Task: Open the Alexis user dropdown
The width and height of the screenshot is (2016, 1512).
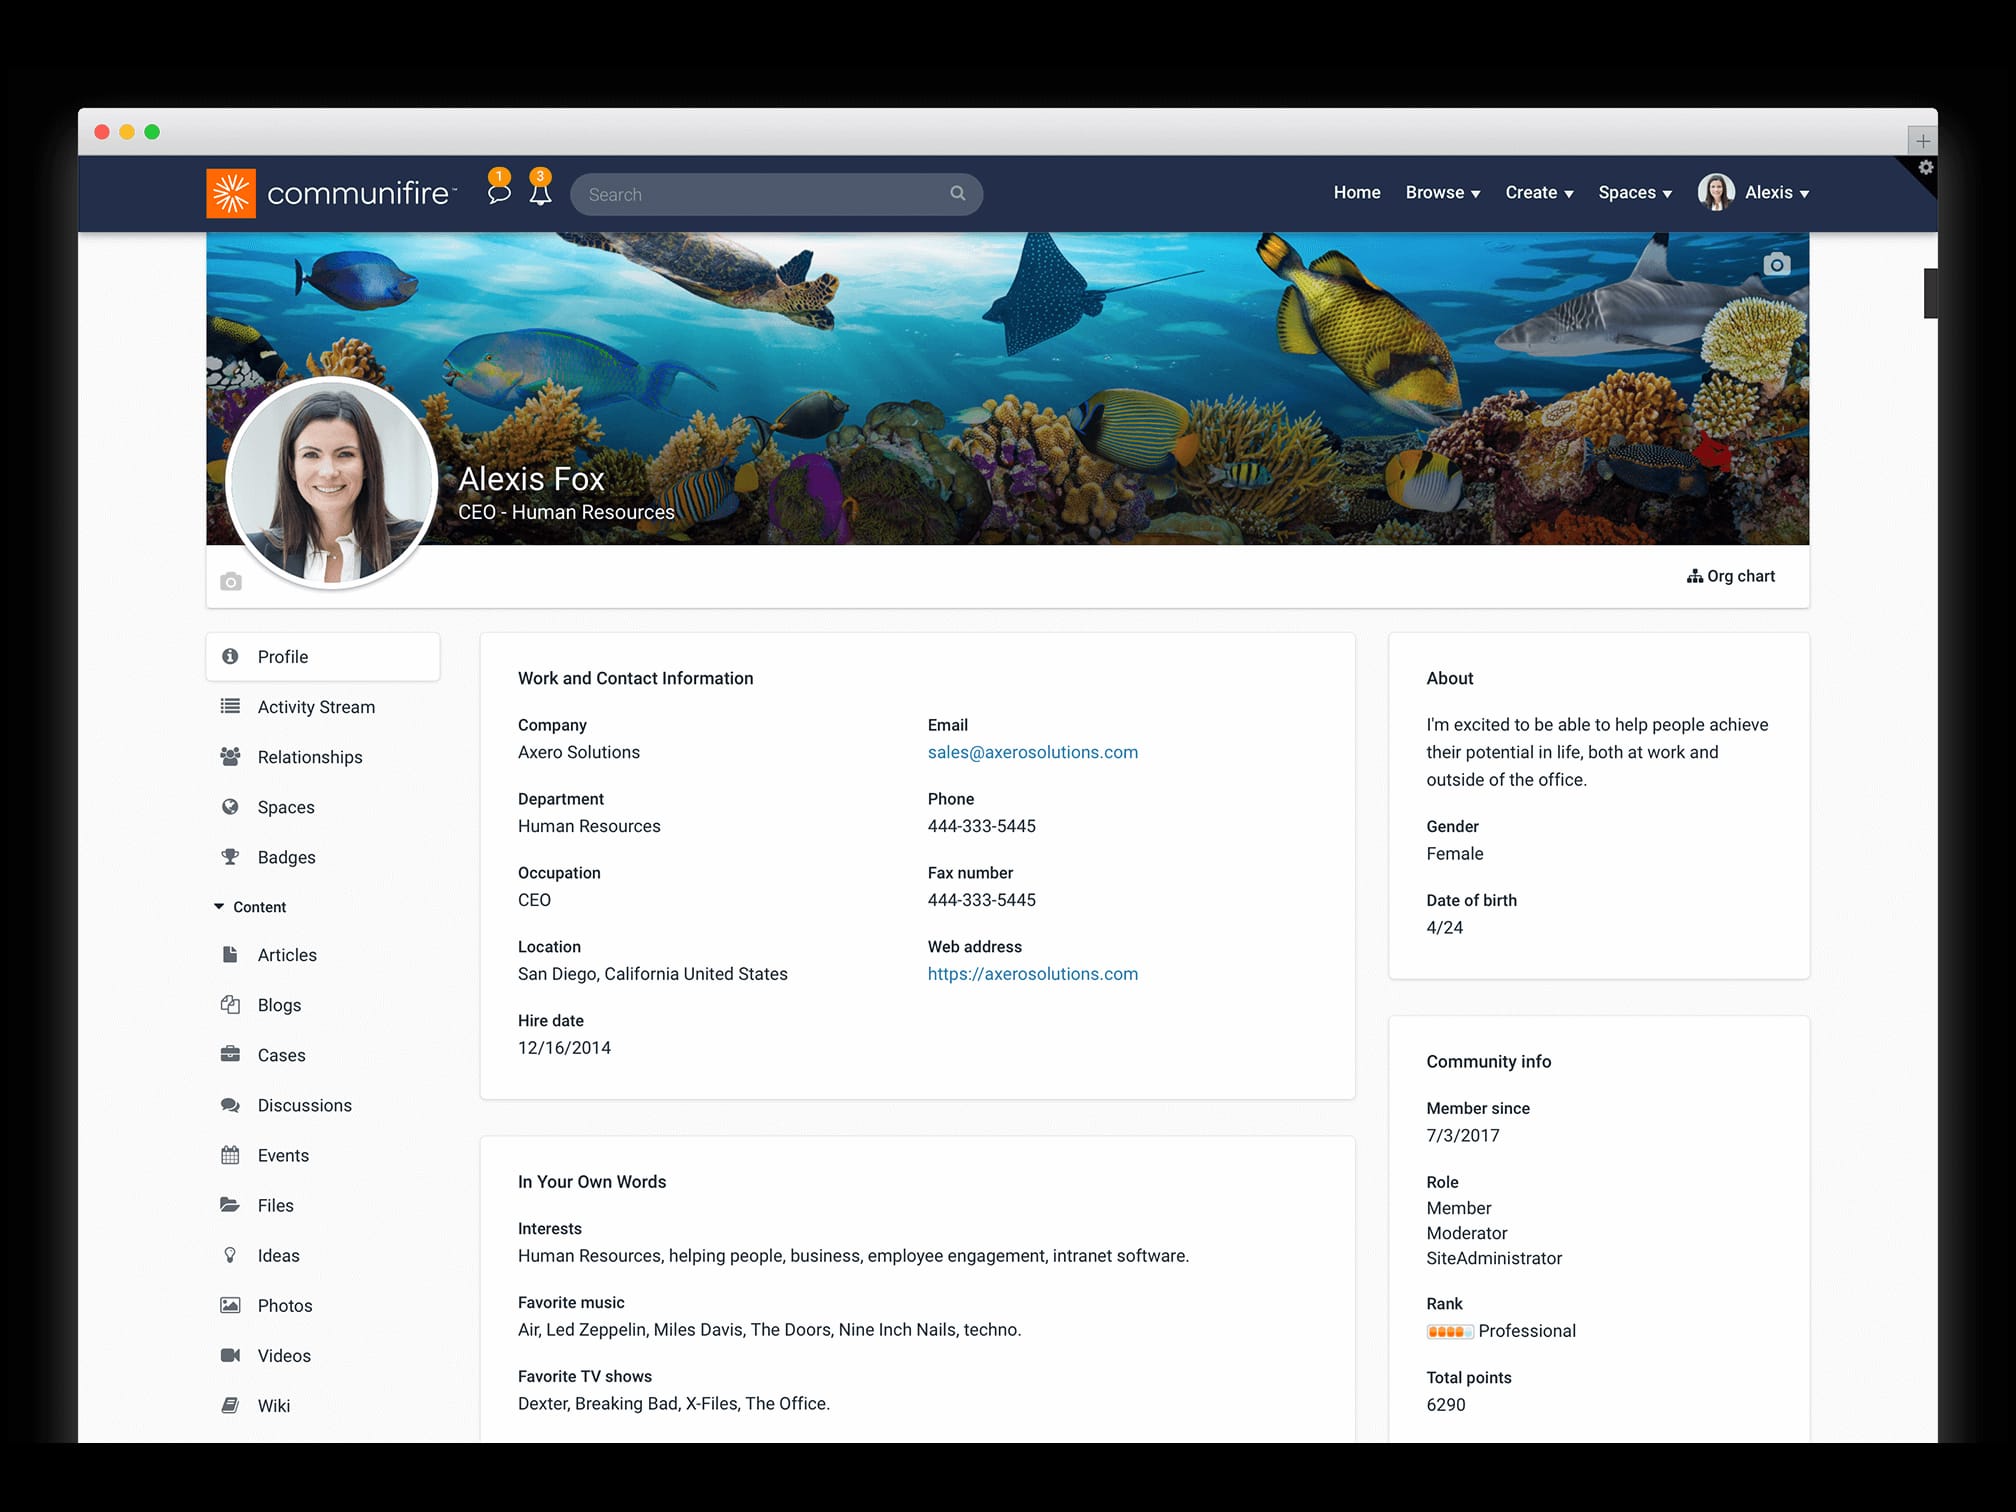Action: coord(1777,193)
